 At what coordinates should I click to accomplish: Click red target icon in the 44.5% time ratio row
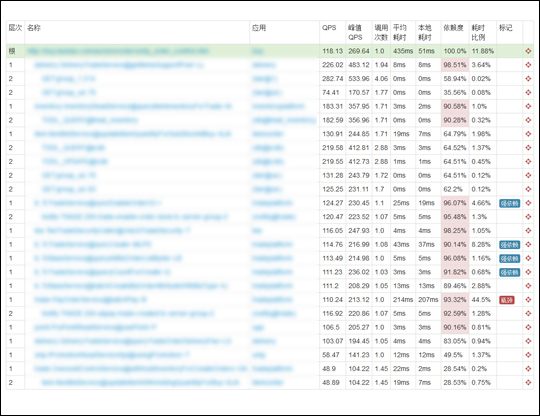pos(528,300)
